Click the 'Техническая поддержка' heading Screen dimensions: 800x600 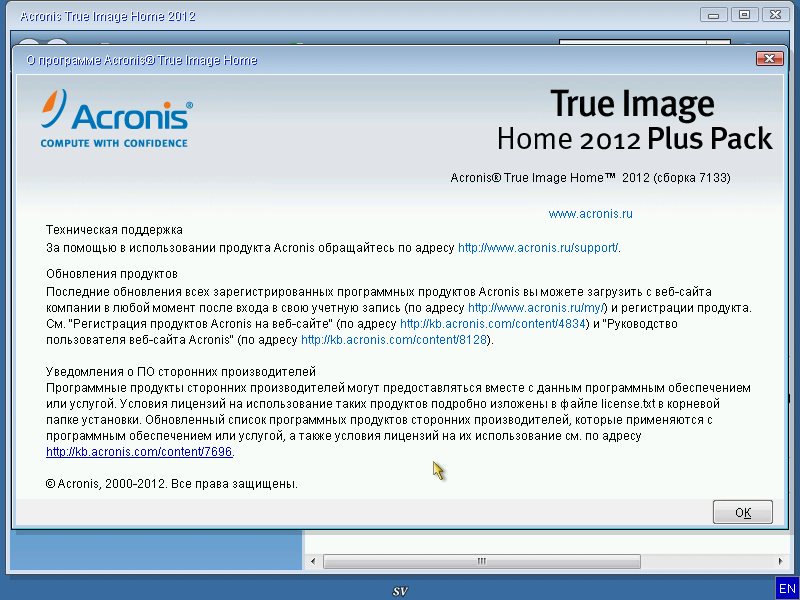[x=114, y=230]
